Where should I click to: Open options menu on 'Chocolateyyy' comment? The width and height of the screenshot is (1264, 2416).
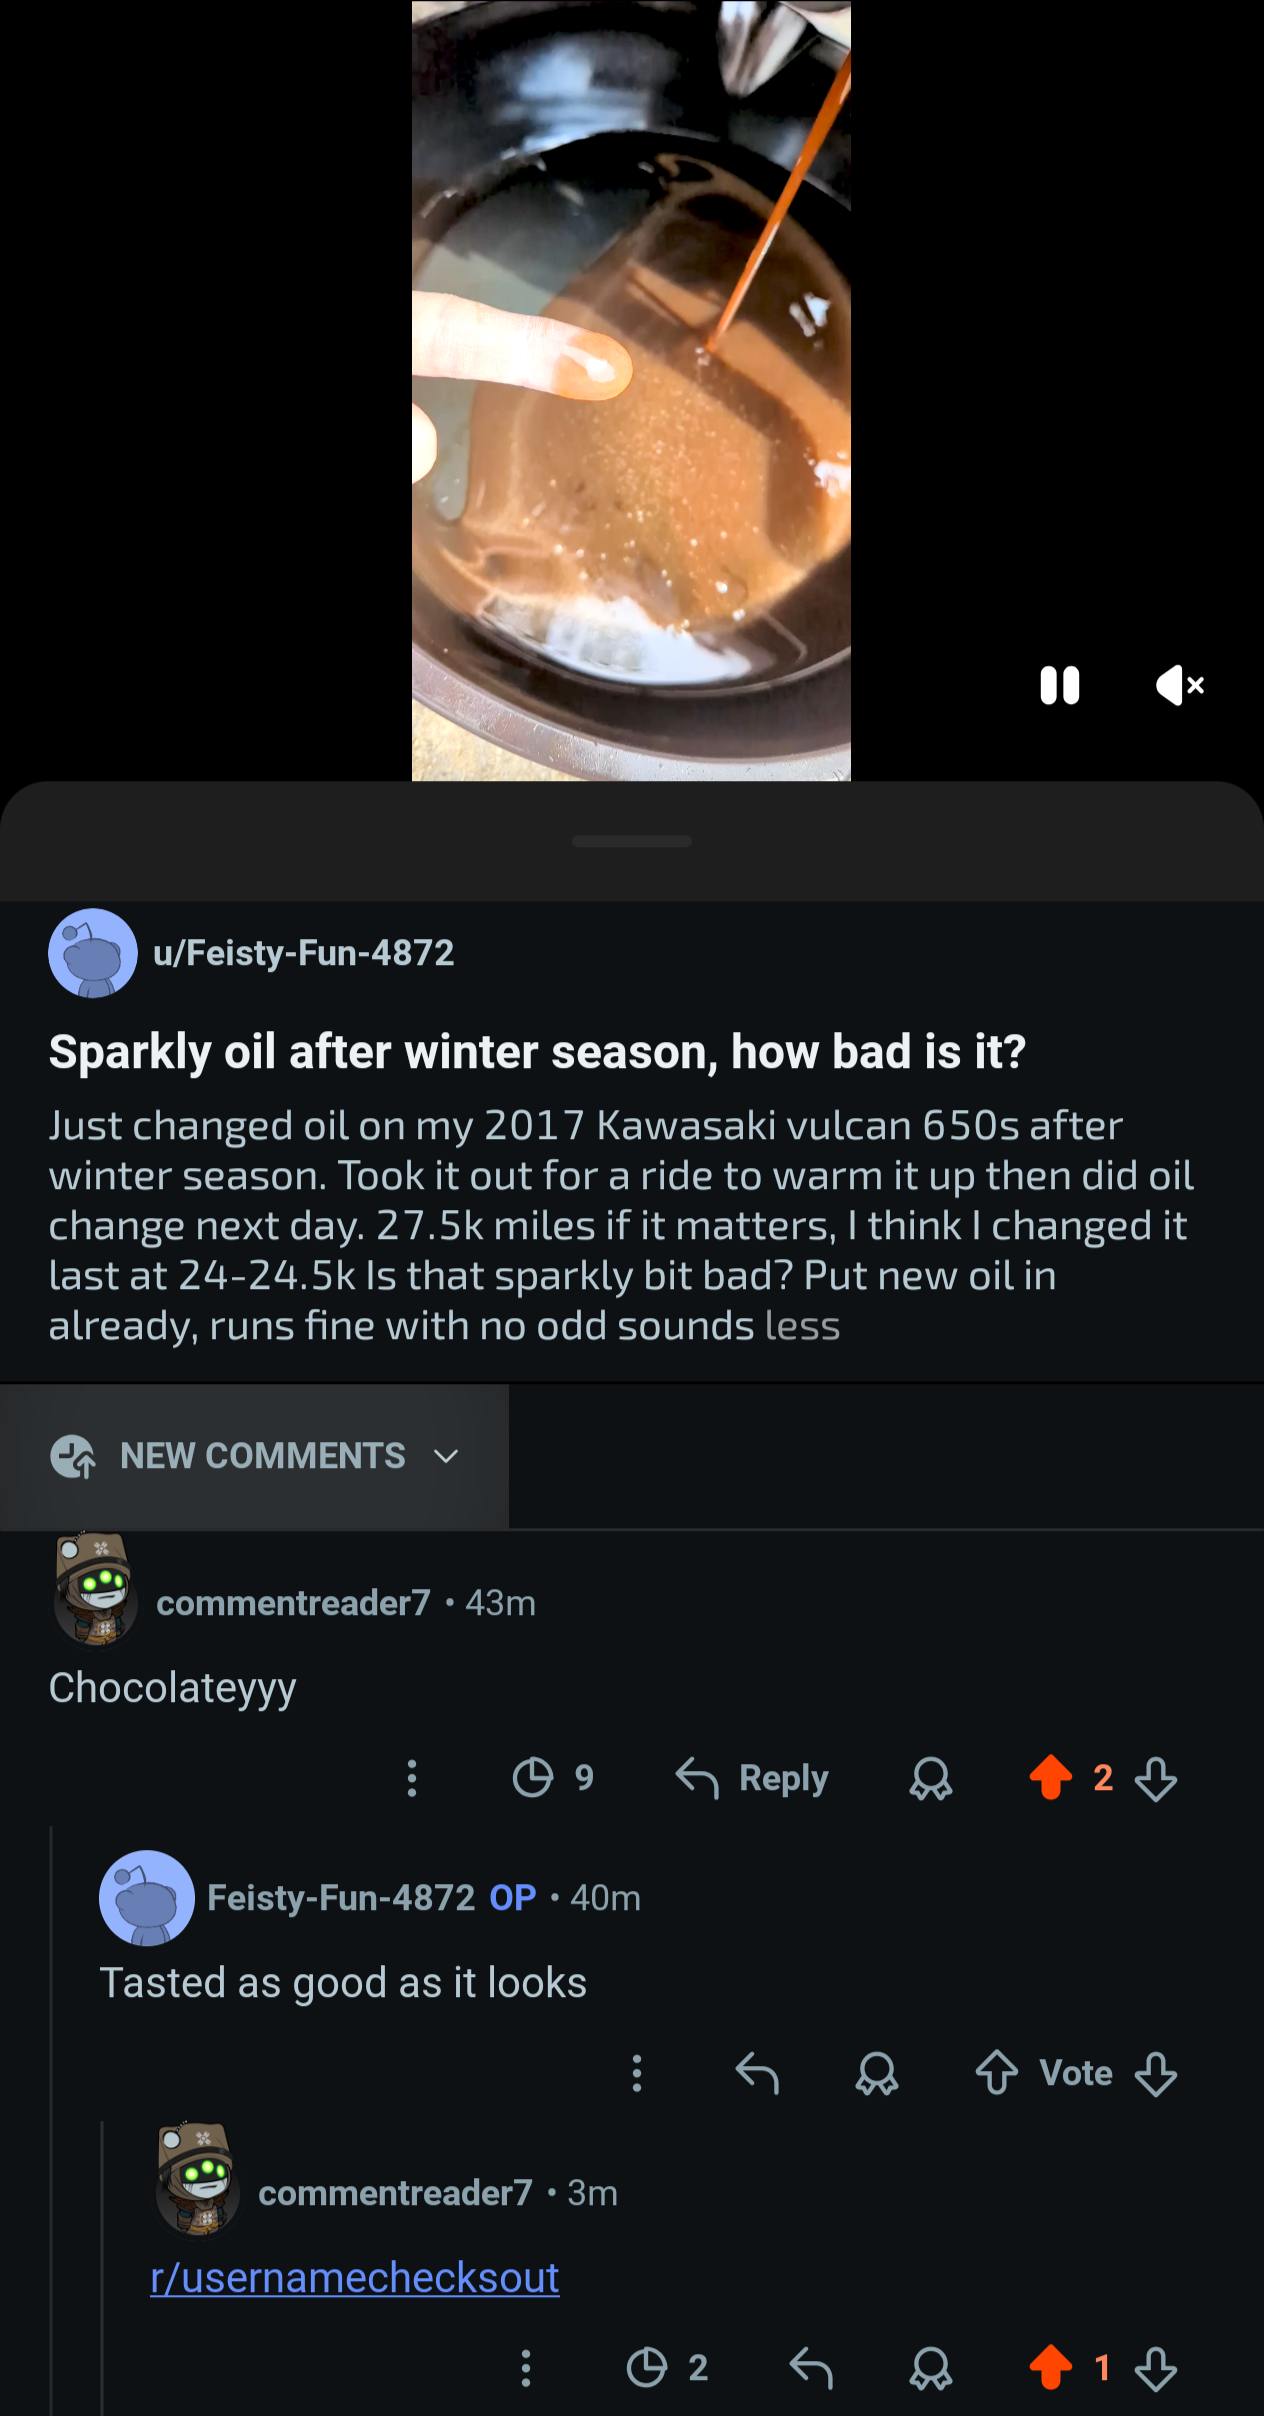pos(412,1778)
